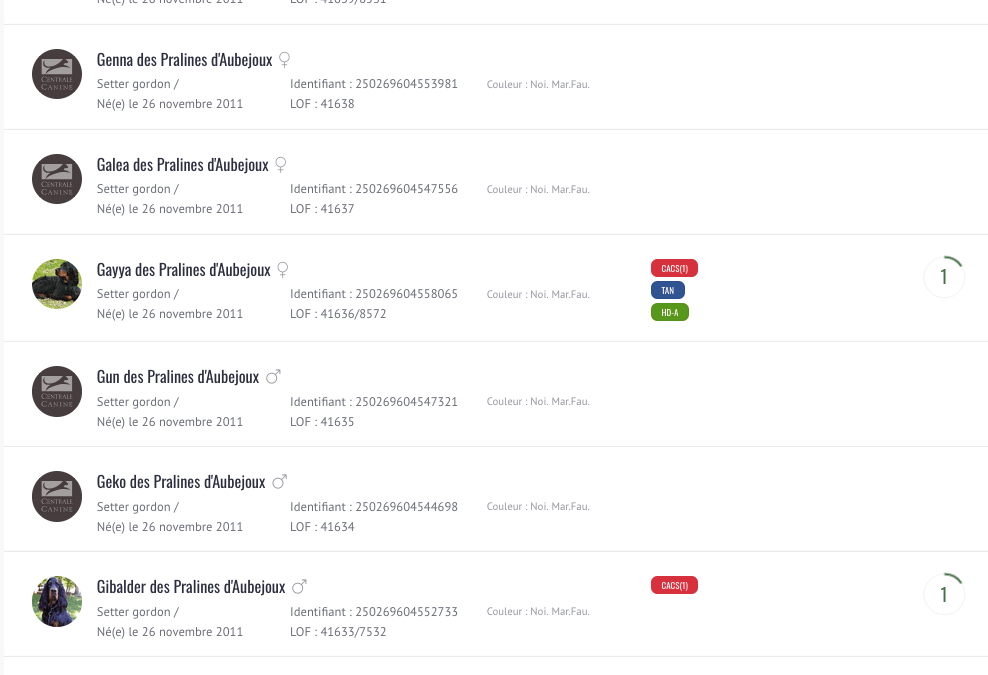The width and height of the screenshot is (988, 675).
Task: Click Geko's Centrale Canine avatar icon
Action: click(57, 497)
